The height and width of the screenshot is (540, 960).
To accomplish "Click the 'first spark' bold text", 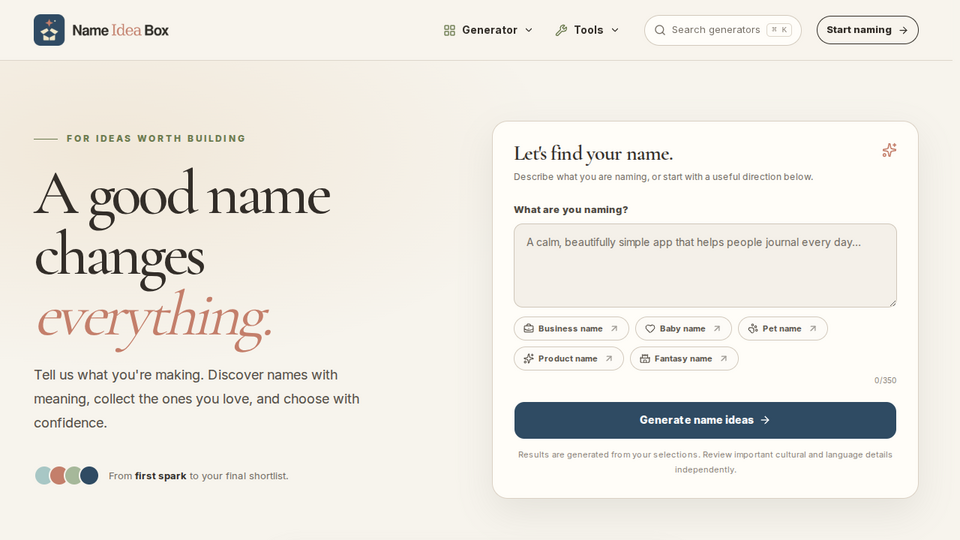I will point(160,476).
